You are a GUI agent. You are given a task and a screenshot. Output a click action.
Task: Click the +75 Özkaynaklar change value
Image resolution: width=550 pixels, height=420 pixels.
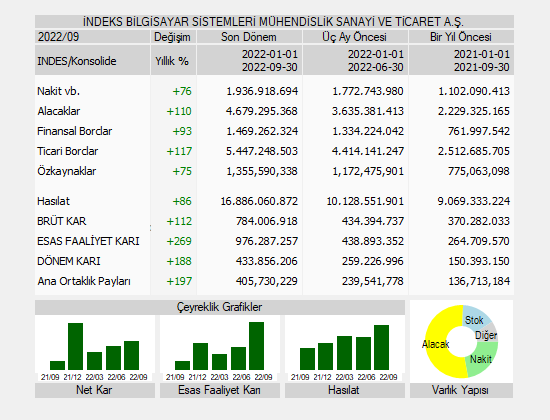click(182, 171)
